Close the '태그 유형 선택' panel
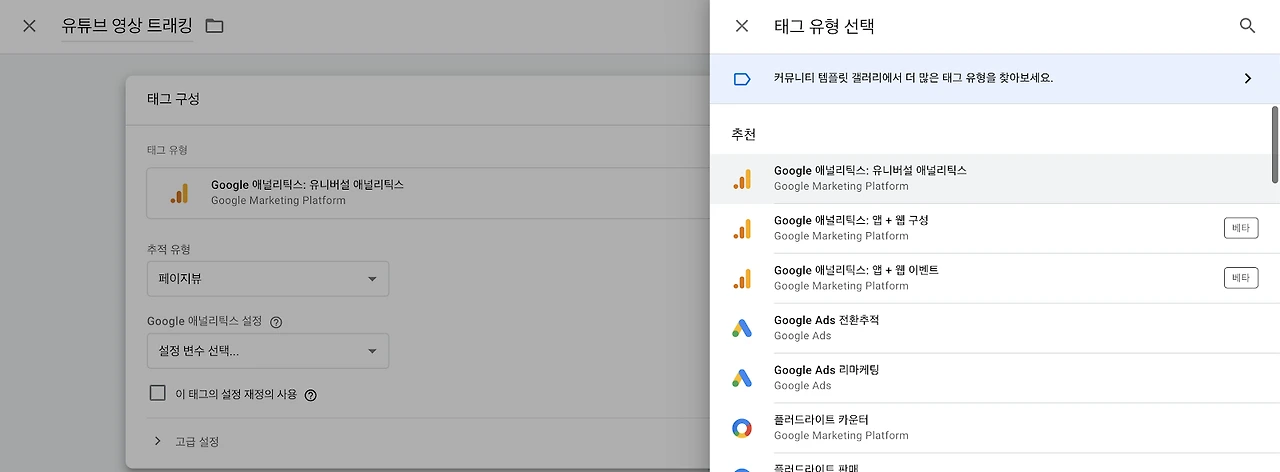The width and height of the screenshot is (1280, 472). pyautogui.click(x=741, y=26)
